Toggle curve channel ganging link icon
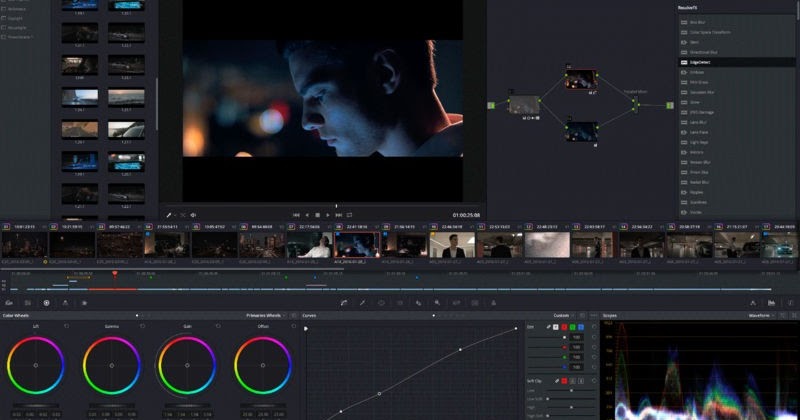Screen dimensions: 800x420 coord(548,327)
